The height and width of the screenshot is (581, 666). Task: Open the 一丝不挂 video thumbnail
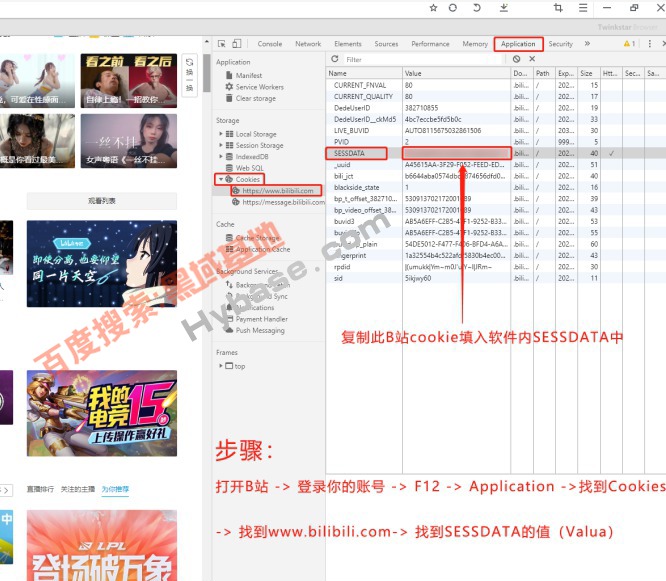pos(129,141)
